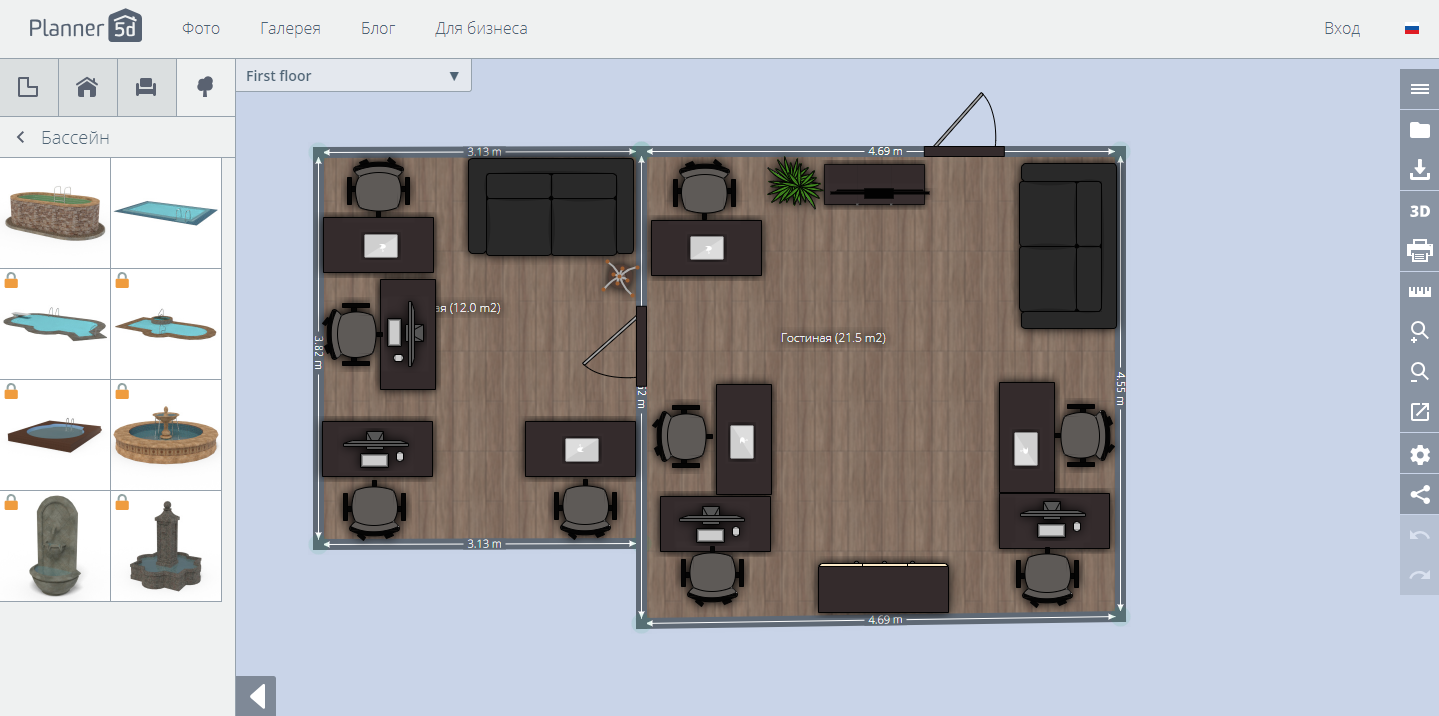Image resolution: width=1439 pixels, height=716 pixels.
Task: Open the Для бизнеса menu item
Action: (x=481, y=28)
